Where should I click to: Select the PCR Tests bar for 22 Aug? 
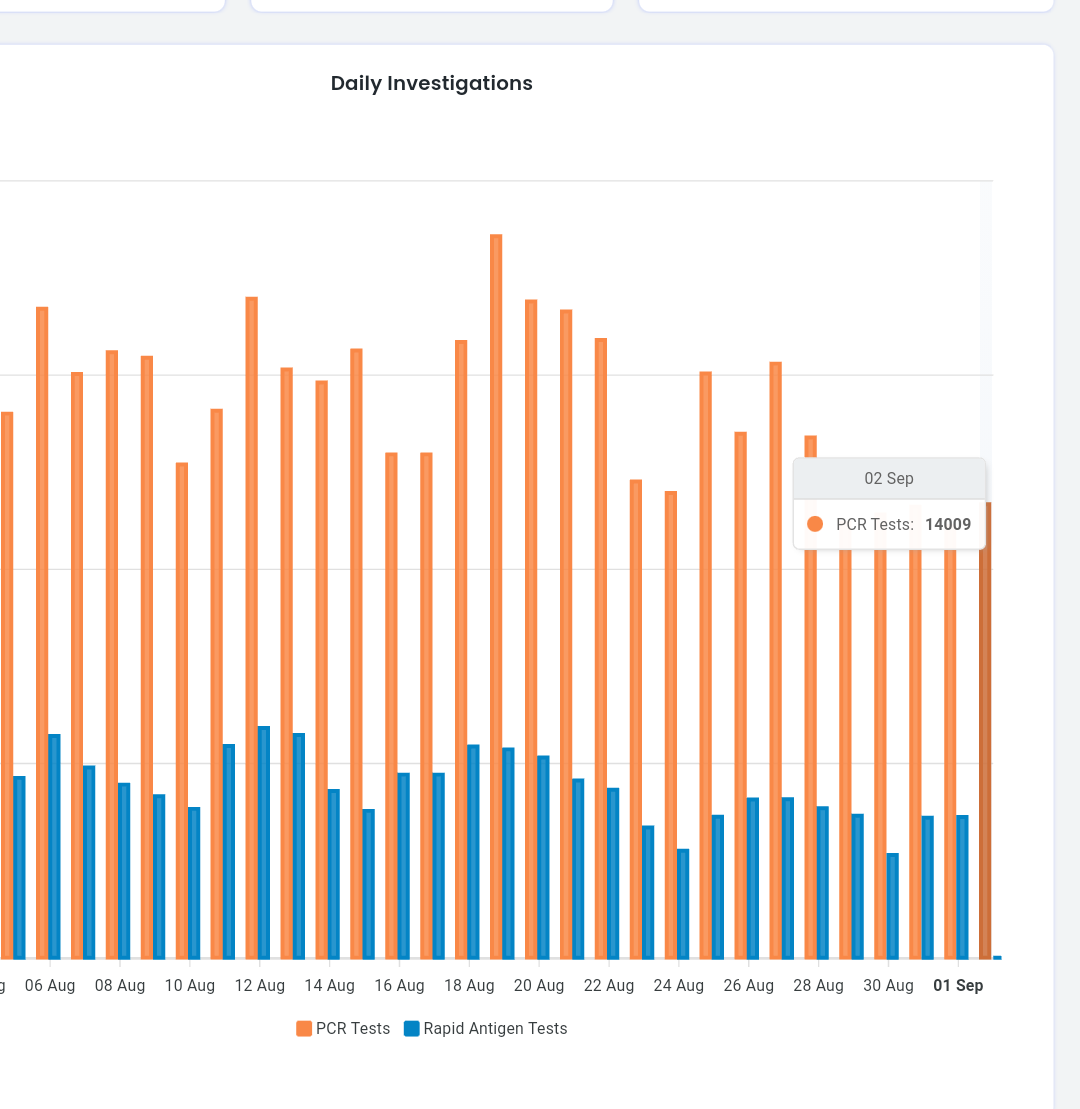click(601, 649)
